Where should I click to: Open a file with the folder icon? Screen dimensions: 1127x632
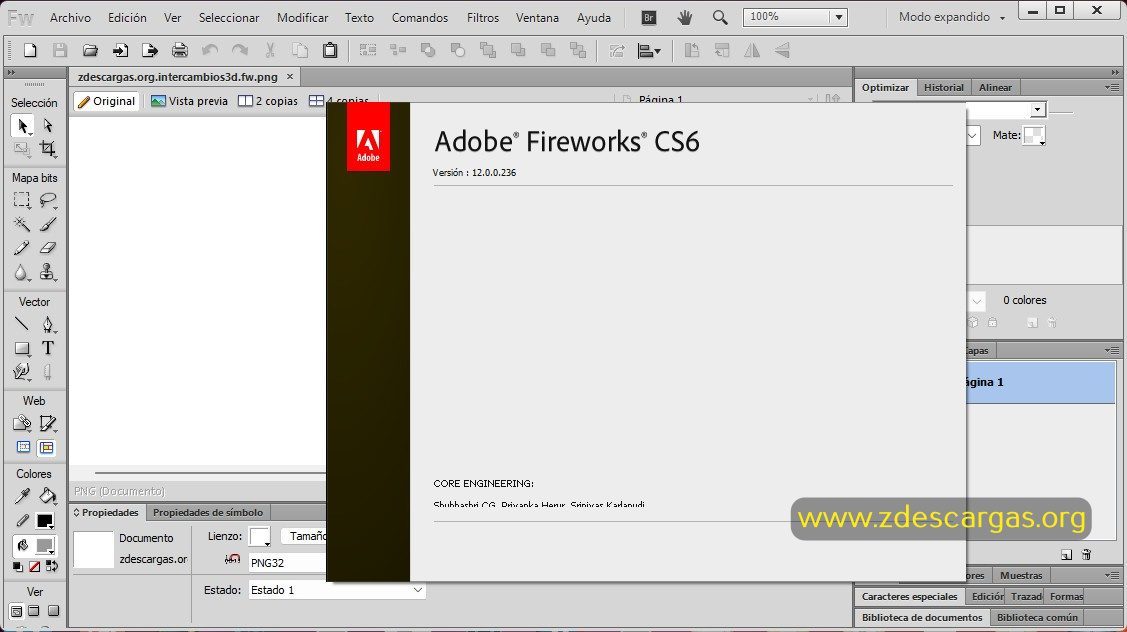(90, 50)
